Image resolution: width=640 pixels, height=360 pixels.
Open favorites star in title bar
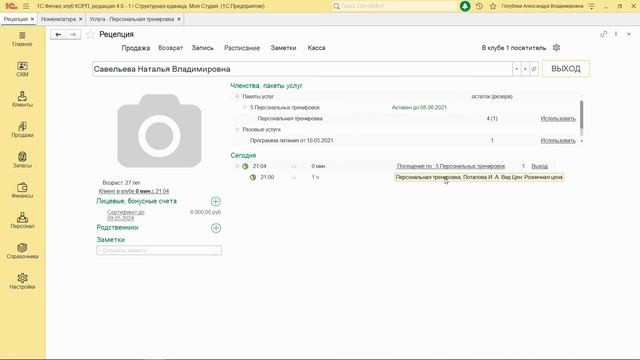click(493, 6)
